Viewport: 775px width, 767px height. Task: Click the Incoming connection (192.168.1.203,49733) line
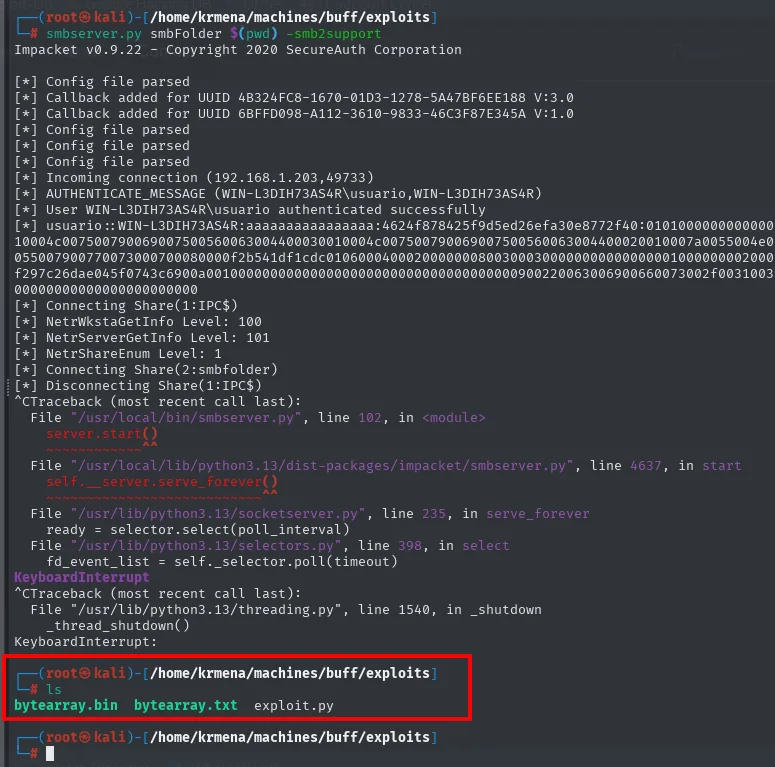tap(194, 177)
